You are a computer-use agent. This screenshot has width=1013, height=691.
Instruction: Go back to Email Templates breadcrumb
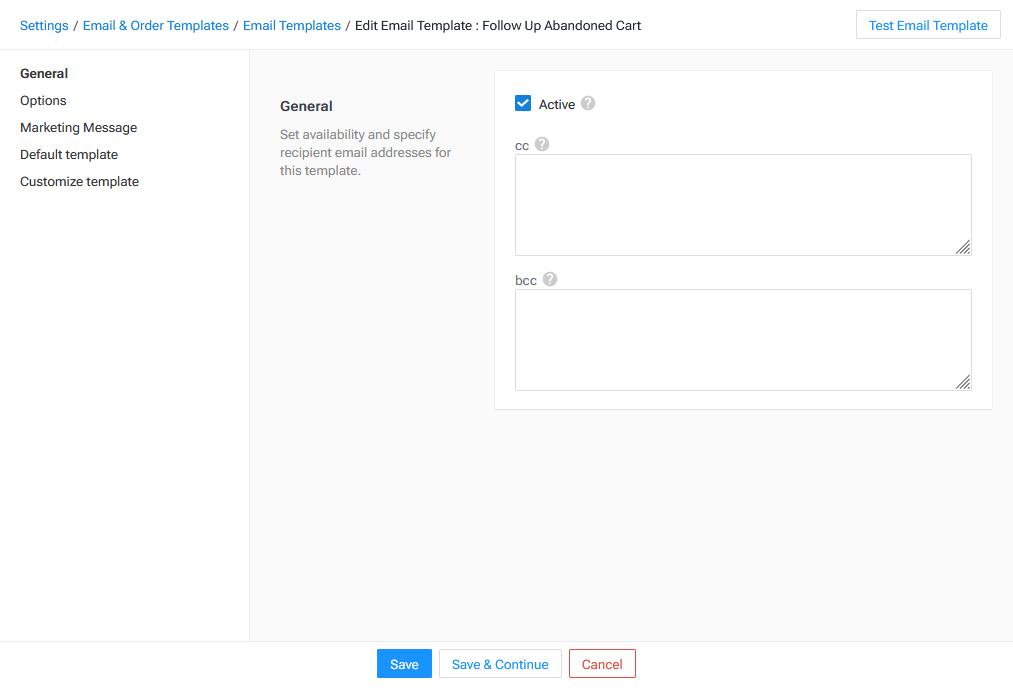(292, 25)
